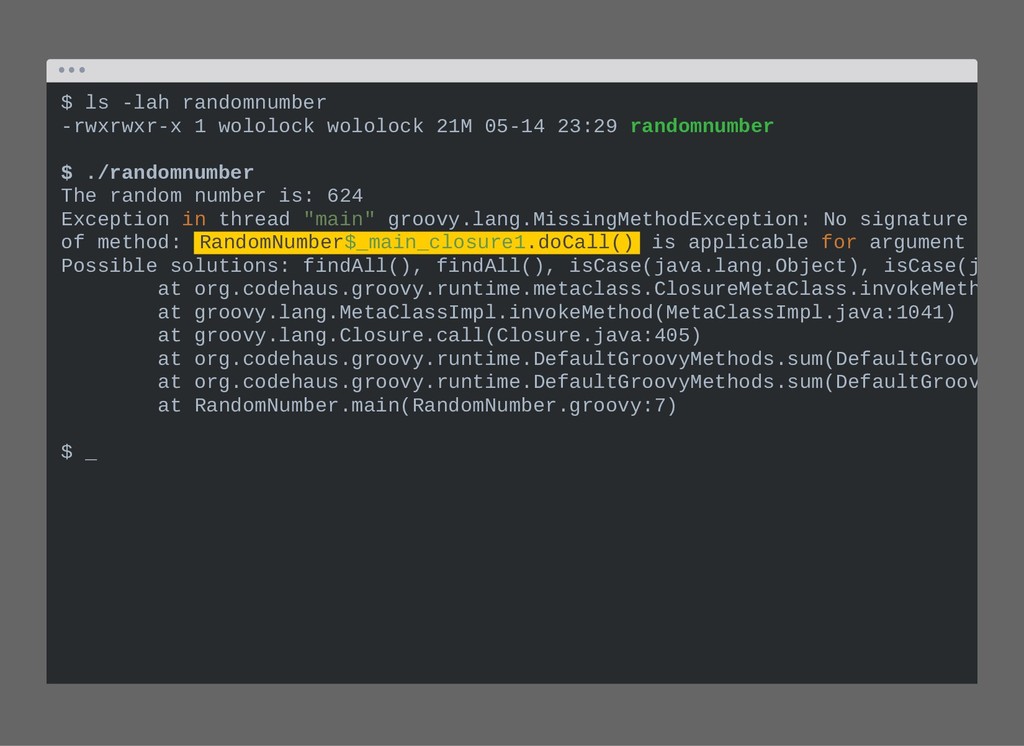Click the highlighted RandomNumber$_main_closure1.doCall() text
Image resolution: width=1024 pixels, height=746 pixels.
point(417,242)
